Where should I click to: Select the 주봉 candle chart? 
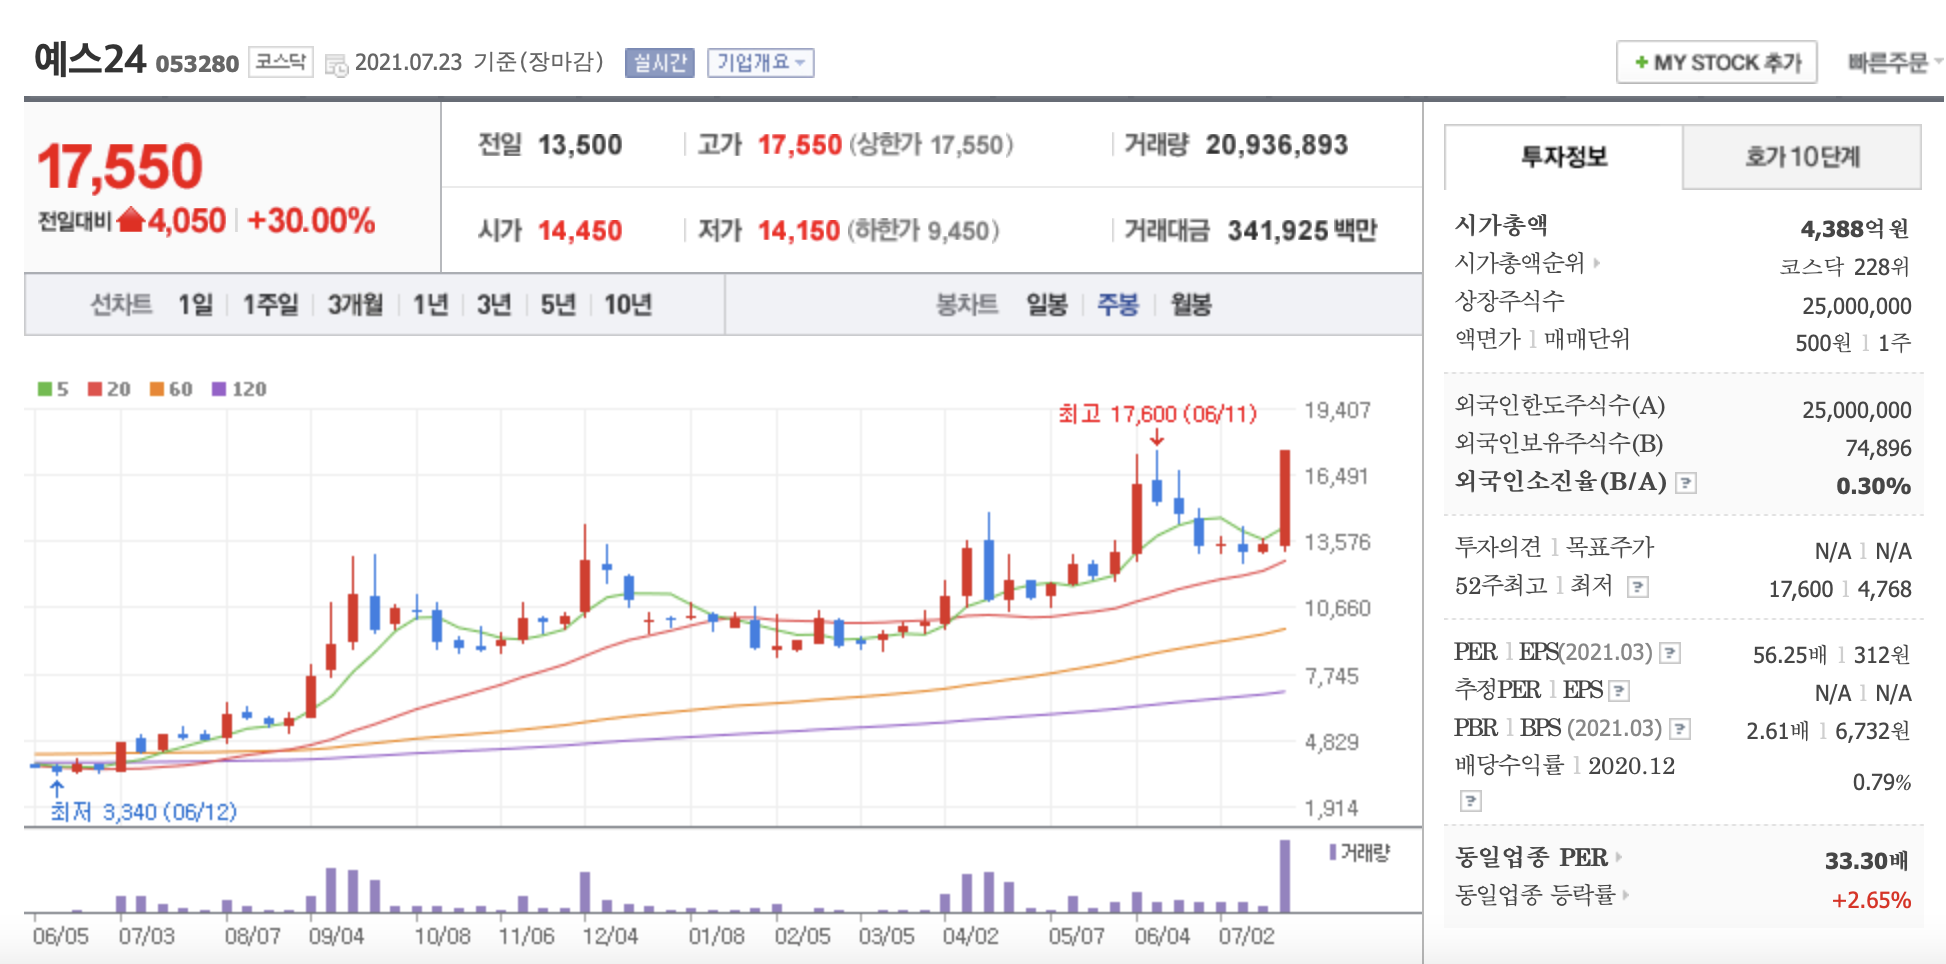1118,304
